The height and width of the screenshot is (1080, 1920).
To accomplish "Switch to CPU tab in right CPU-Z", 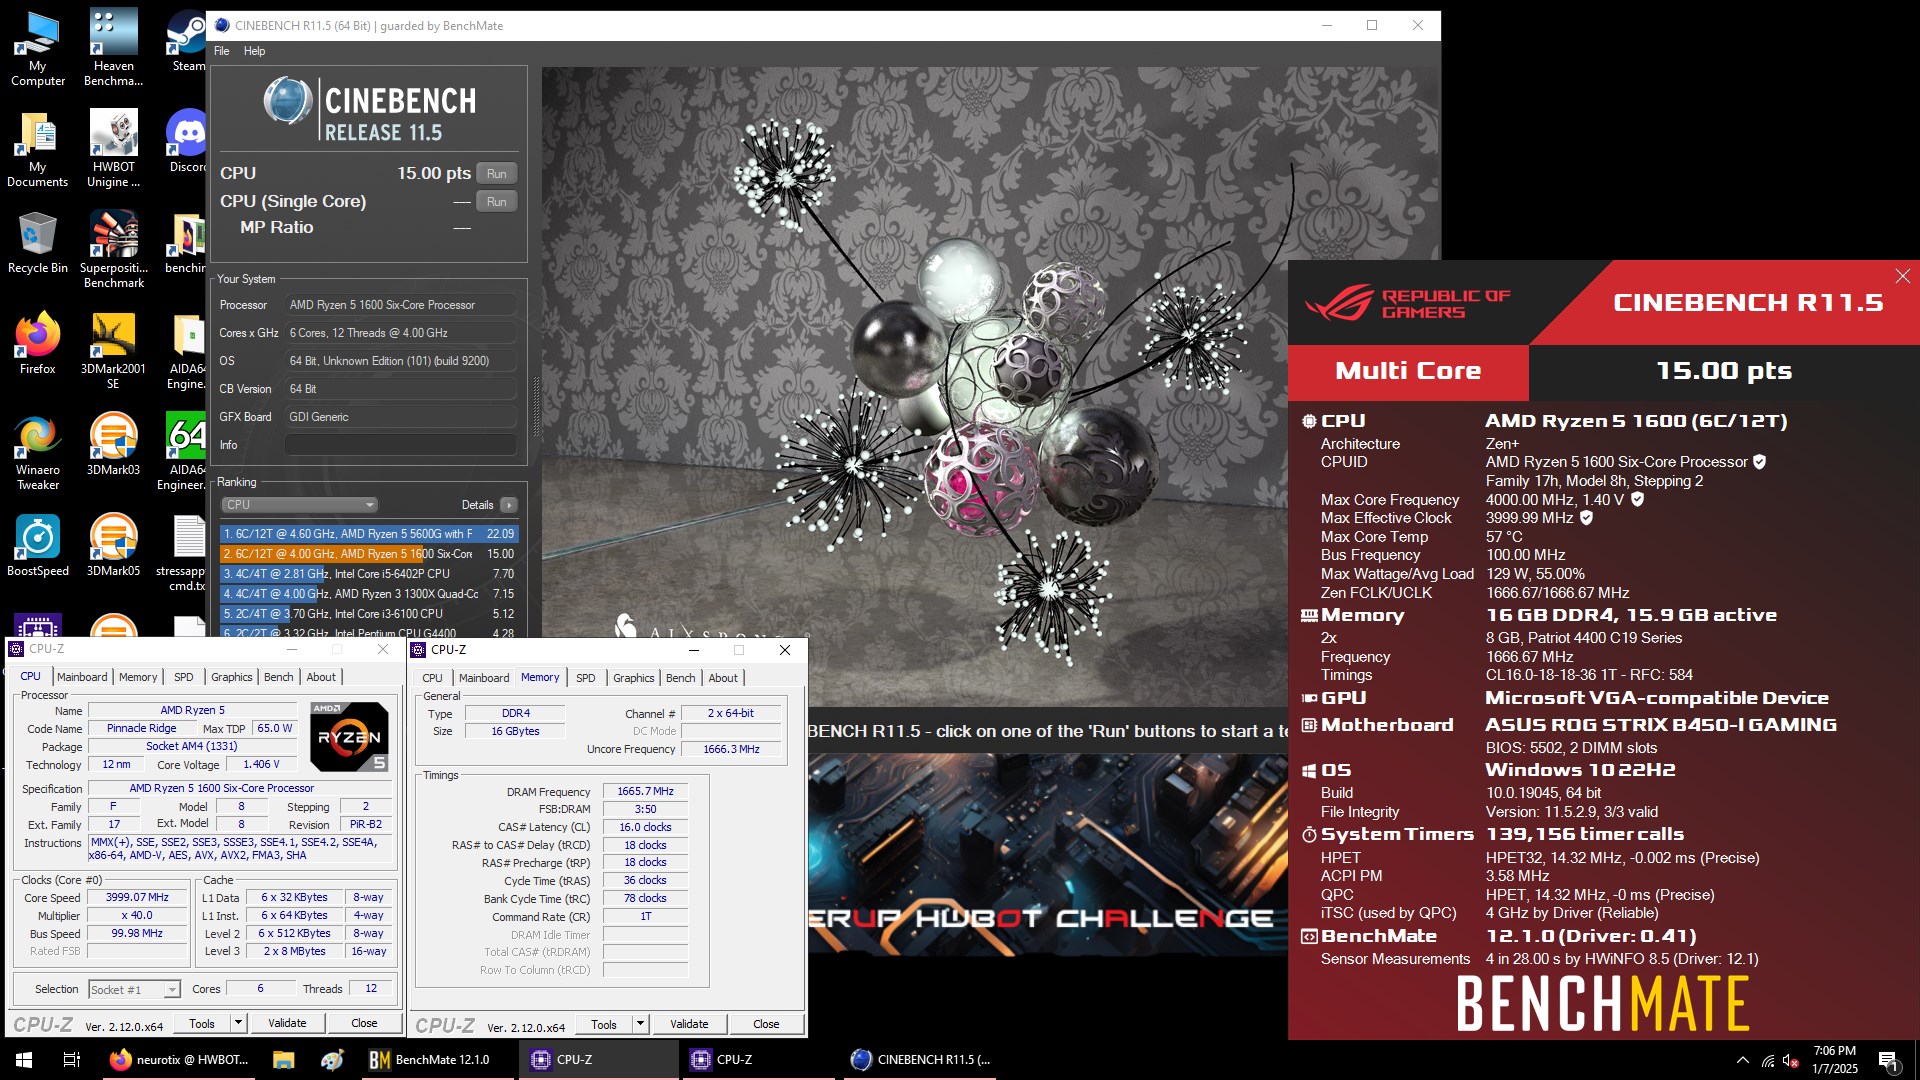I will click(x=432, y=678).
